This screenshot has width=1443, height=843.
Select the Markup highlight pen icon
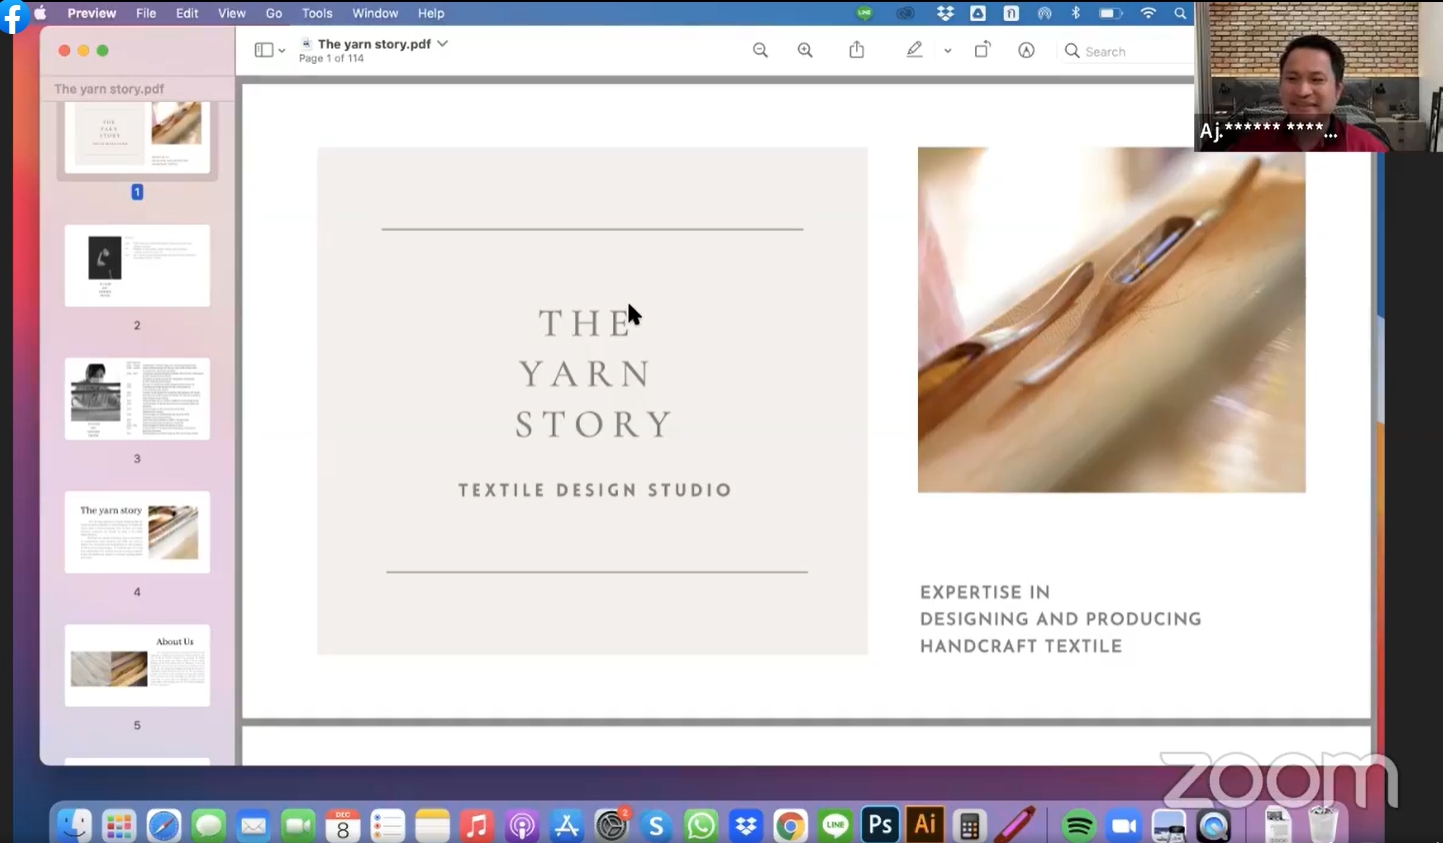tap(914, 50)
